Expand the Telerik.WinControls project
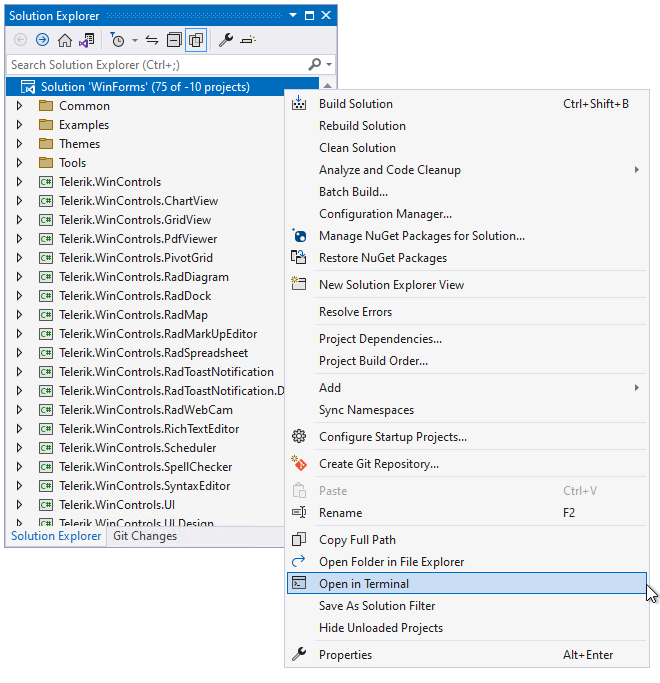The width and height of the screenshot is (660, 683). click(x=19, y=182)
